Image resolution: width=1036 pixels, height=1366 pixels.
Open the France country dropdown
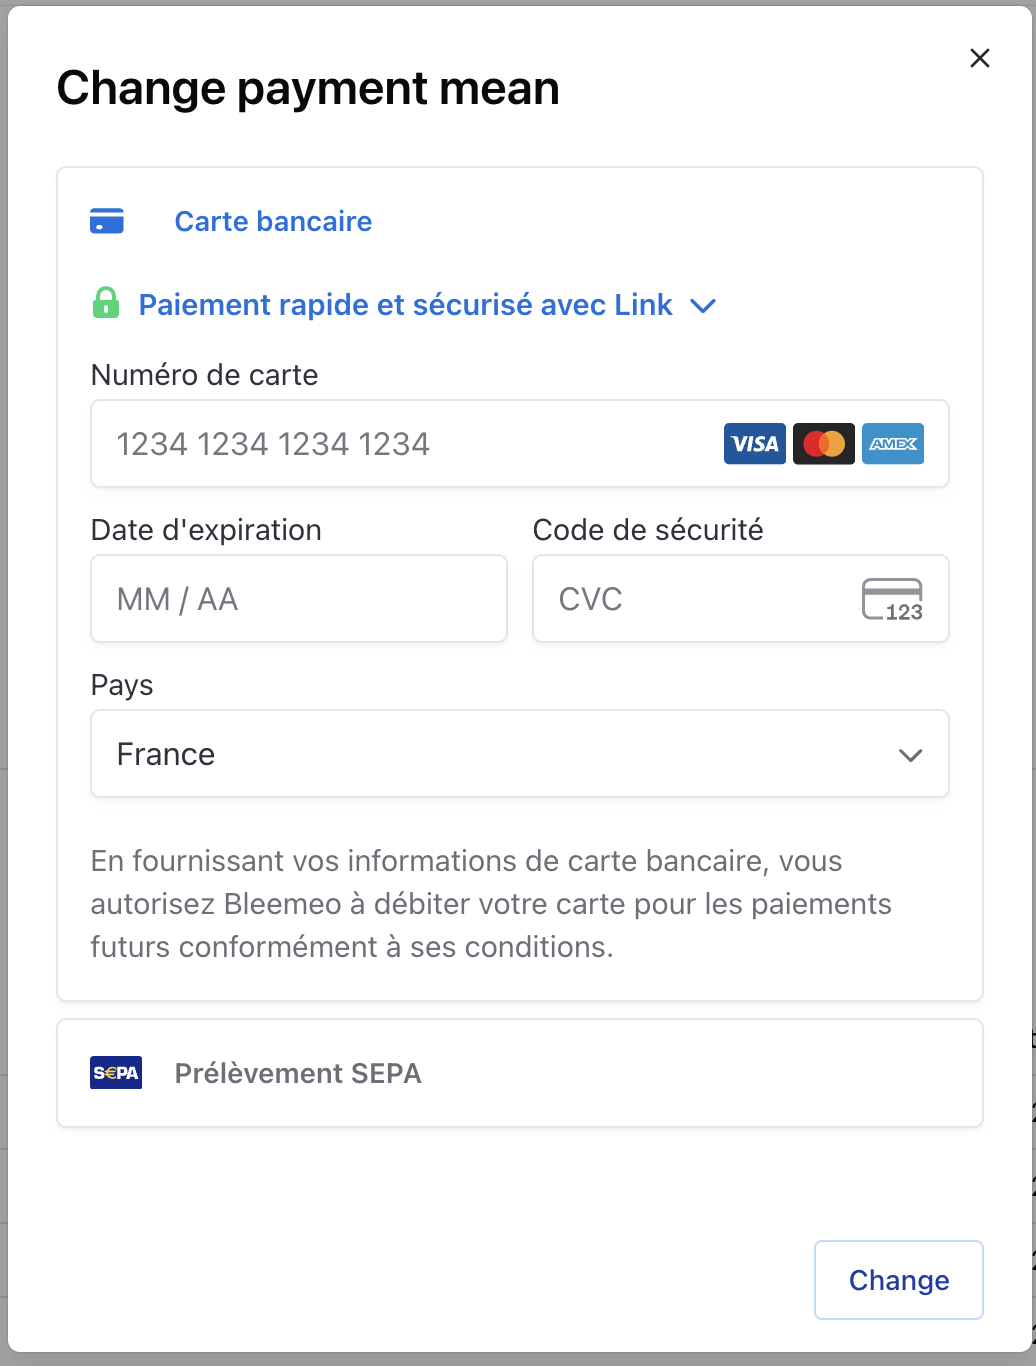point(520,754)
